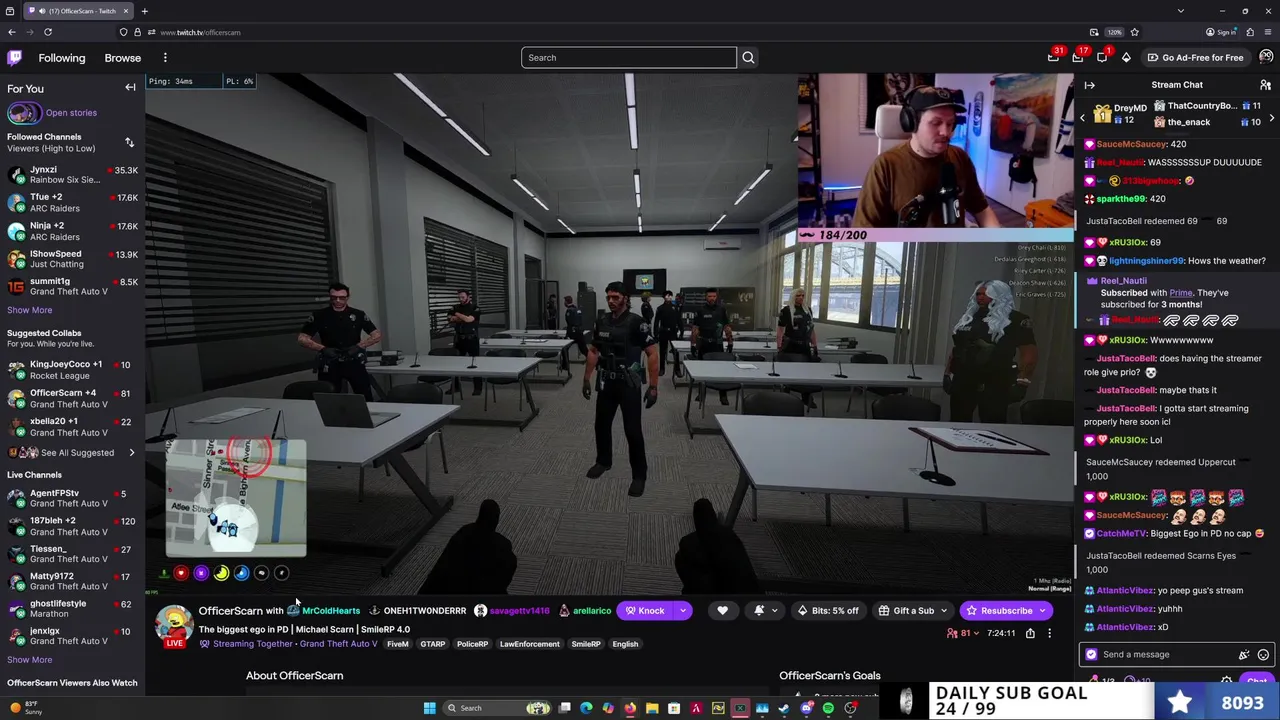Open the summit1g channel
Screen dimensions: 1280x720
tap(72, 287)
